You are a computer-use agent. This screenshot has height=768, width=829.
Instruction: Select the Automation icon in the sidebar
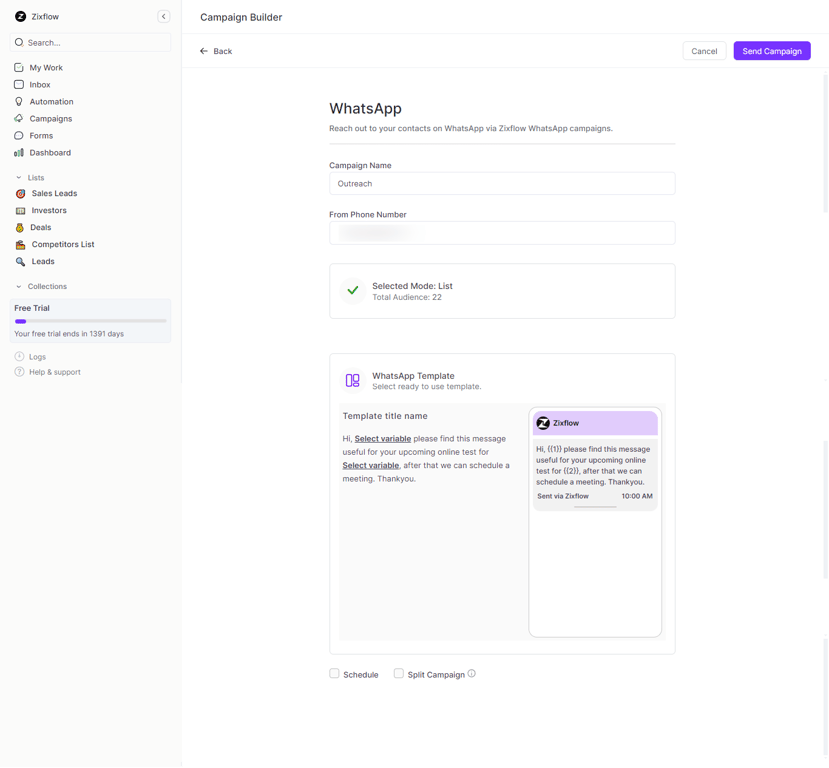click(x=18, y=101)
